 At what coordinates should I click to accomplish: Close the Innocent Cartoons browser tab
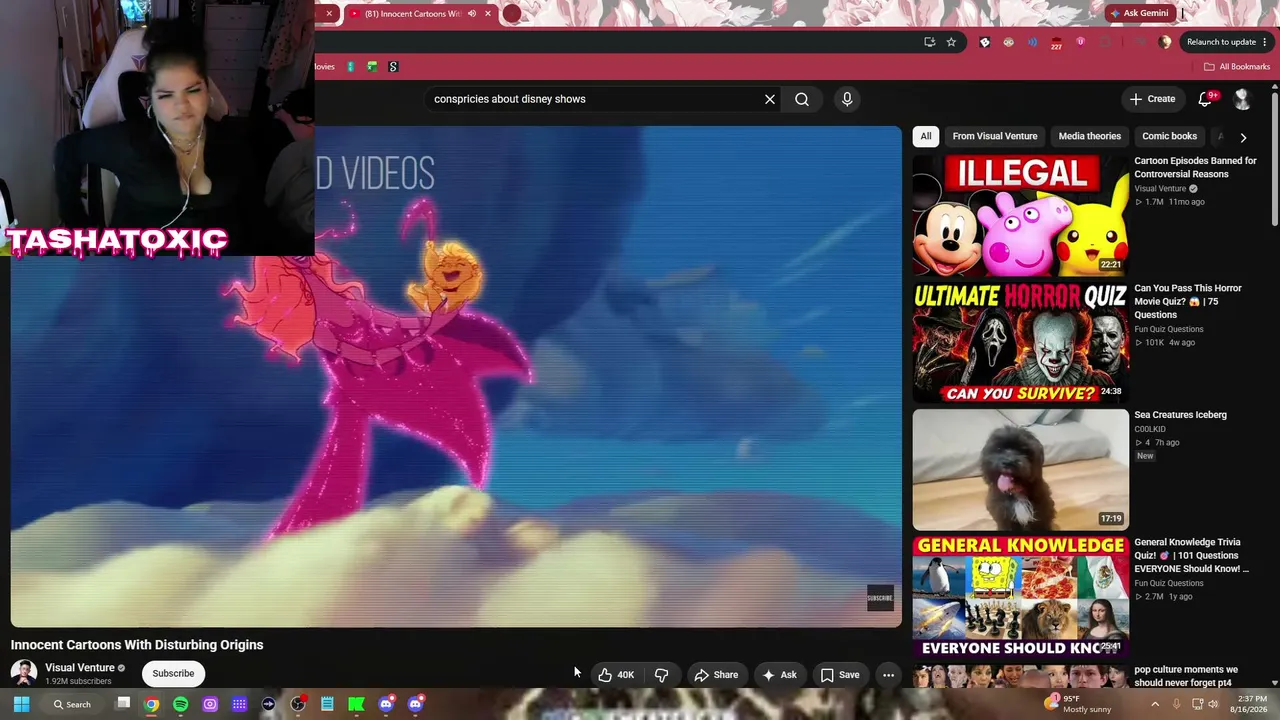[488, 14]
